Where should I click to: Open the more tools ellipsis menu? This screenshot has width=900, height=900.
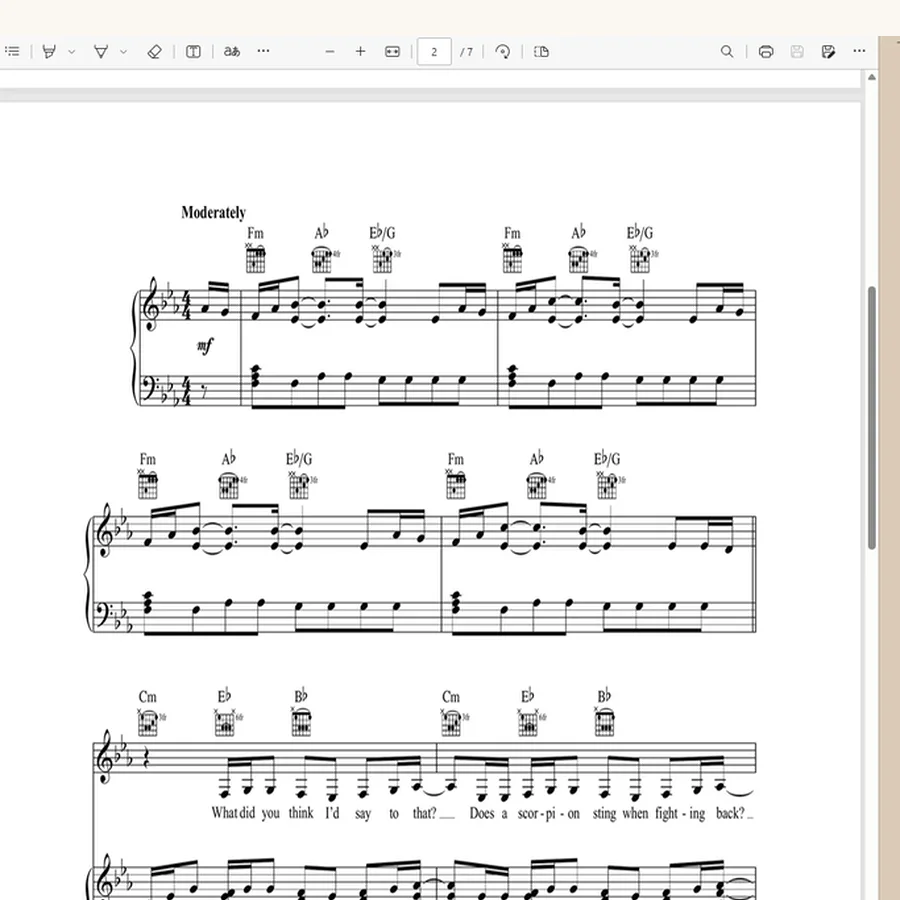pos(263,51)
